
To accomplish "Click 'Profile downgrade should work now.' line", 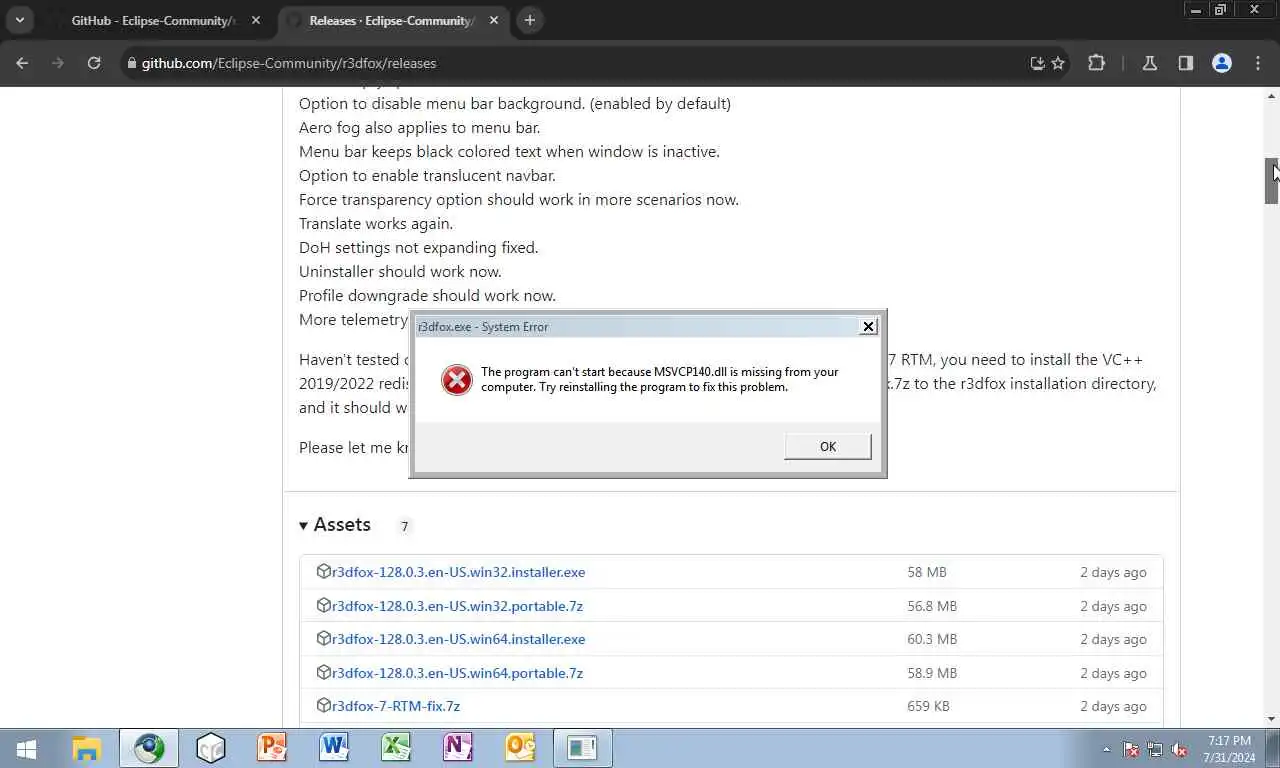I will point(427,295).
